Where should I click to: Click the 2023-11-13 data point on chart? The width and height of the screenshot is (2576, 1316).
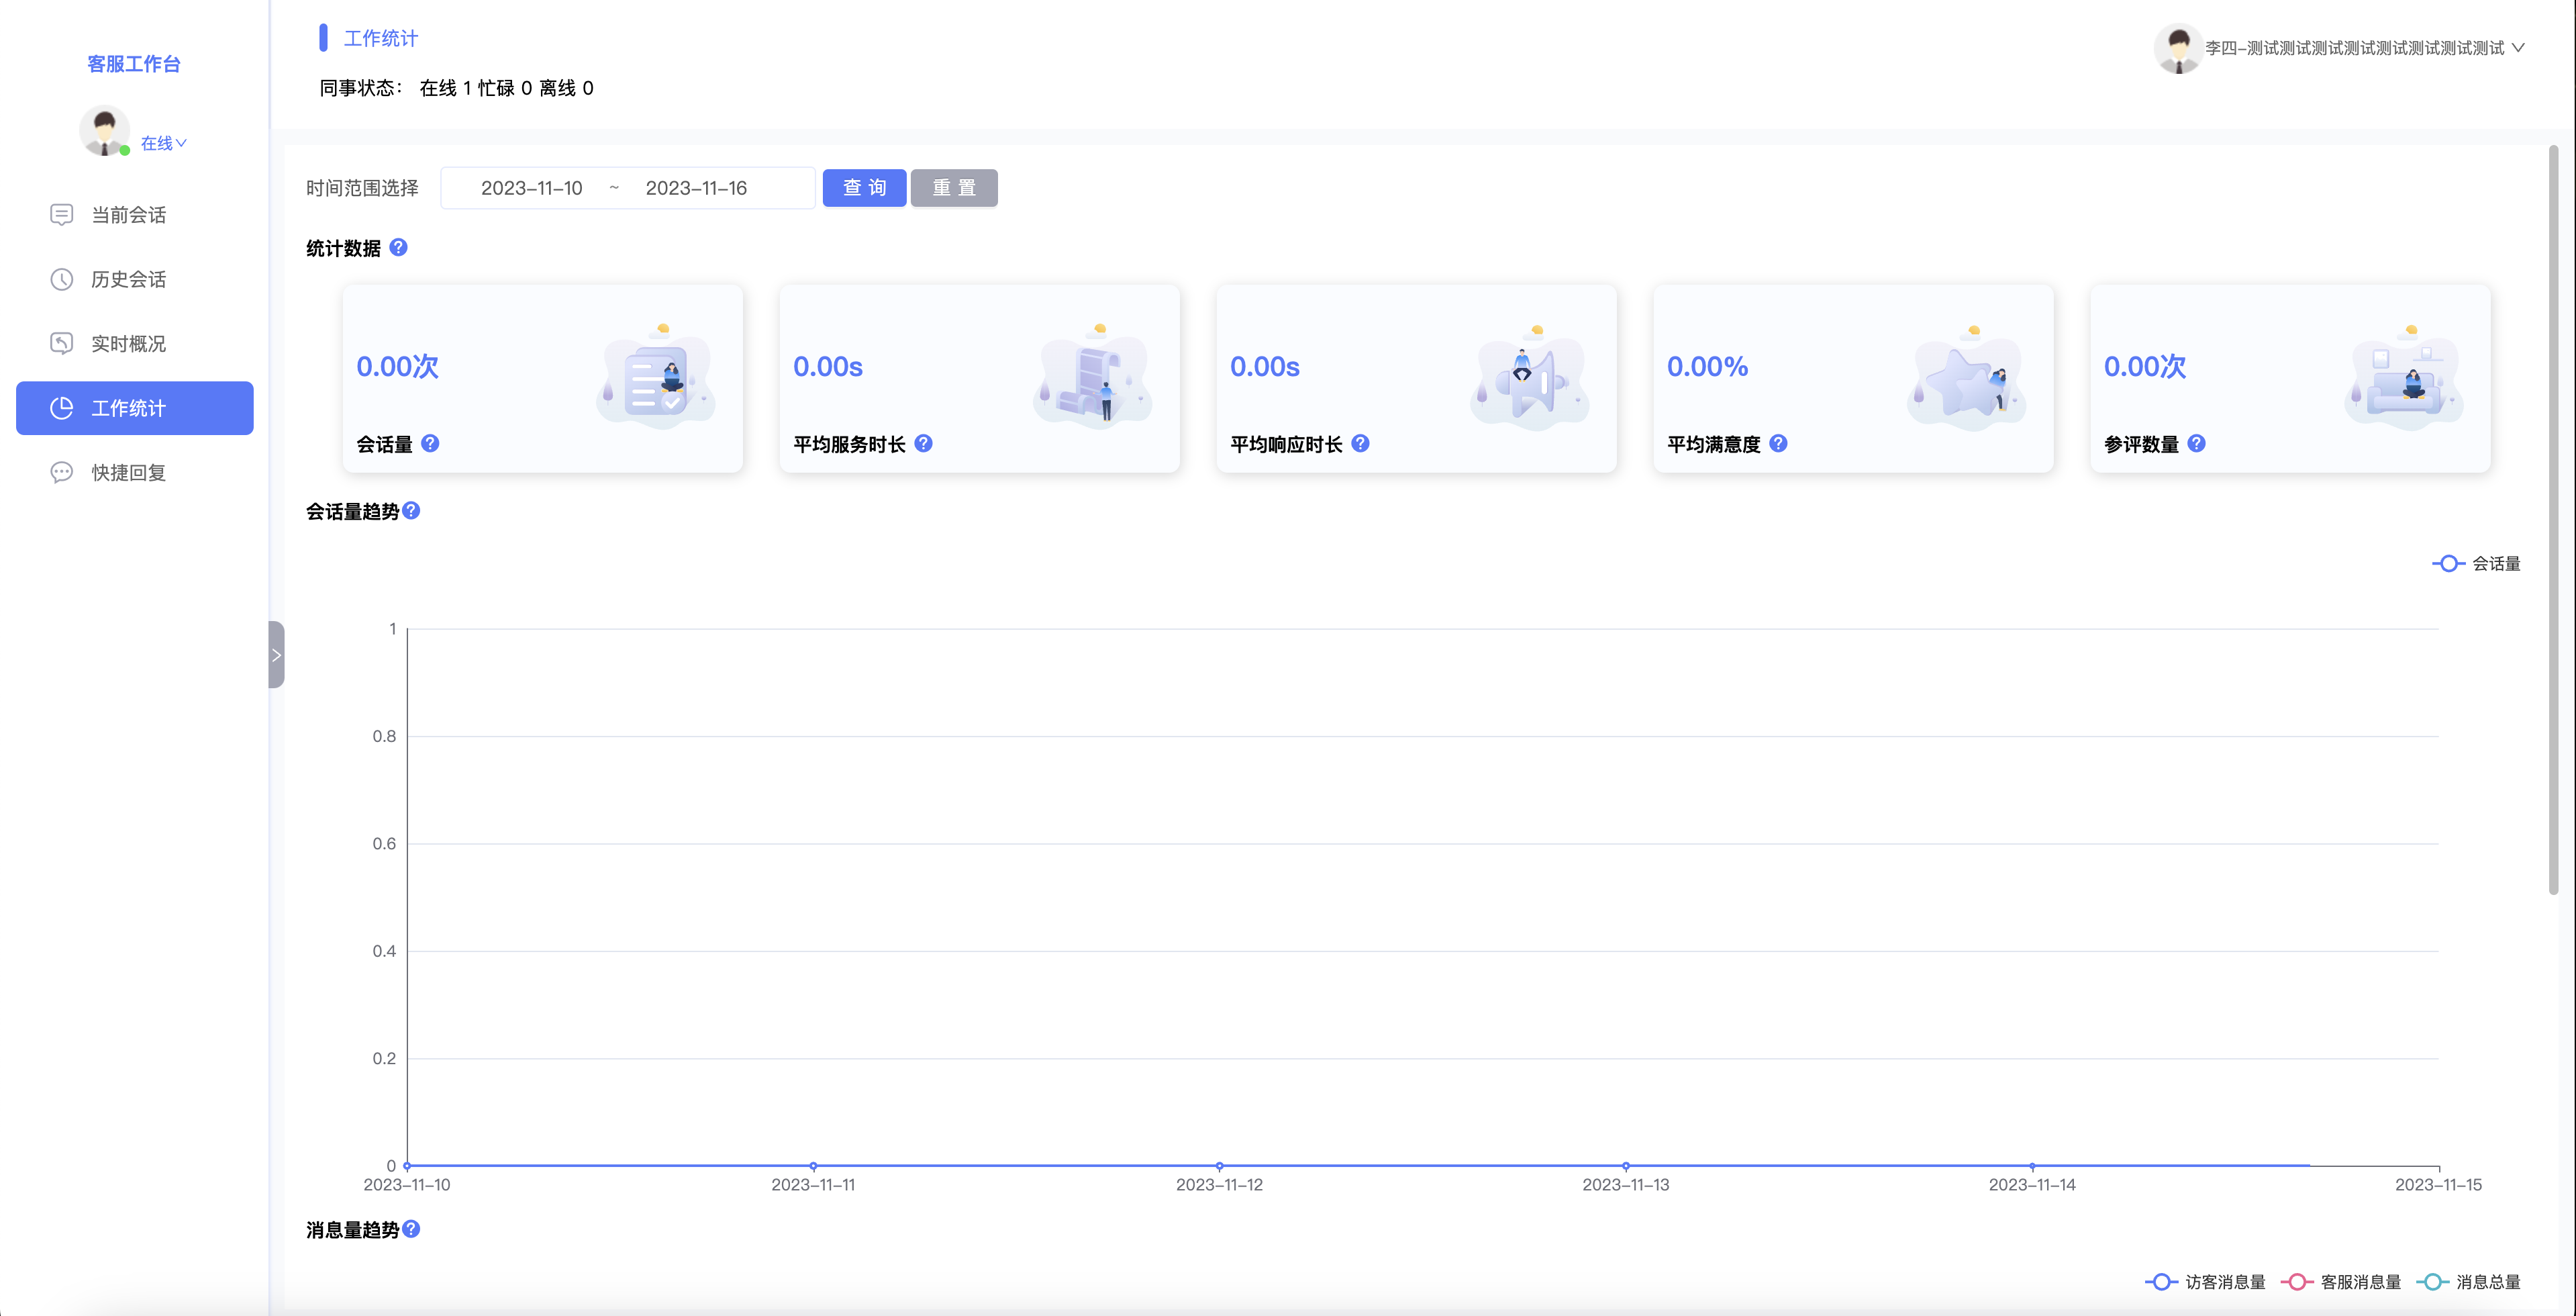coord(1626,1166)
